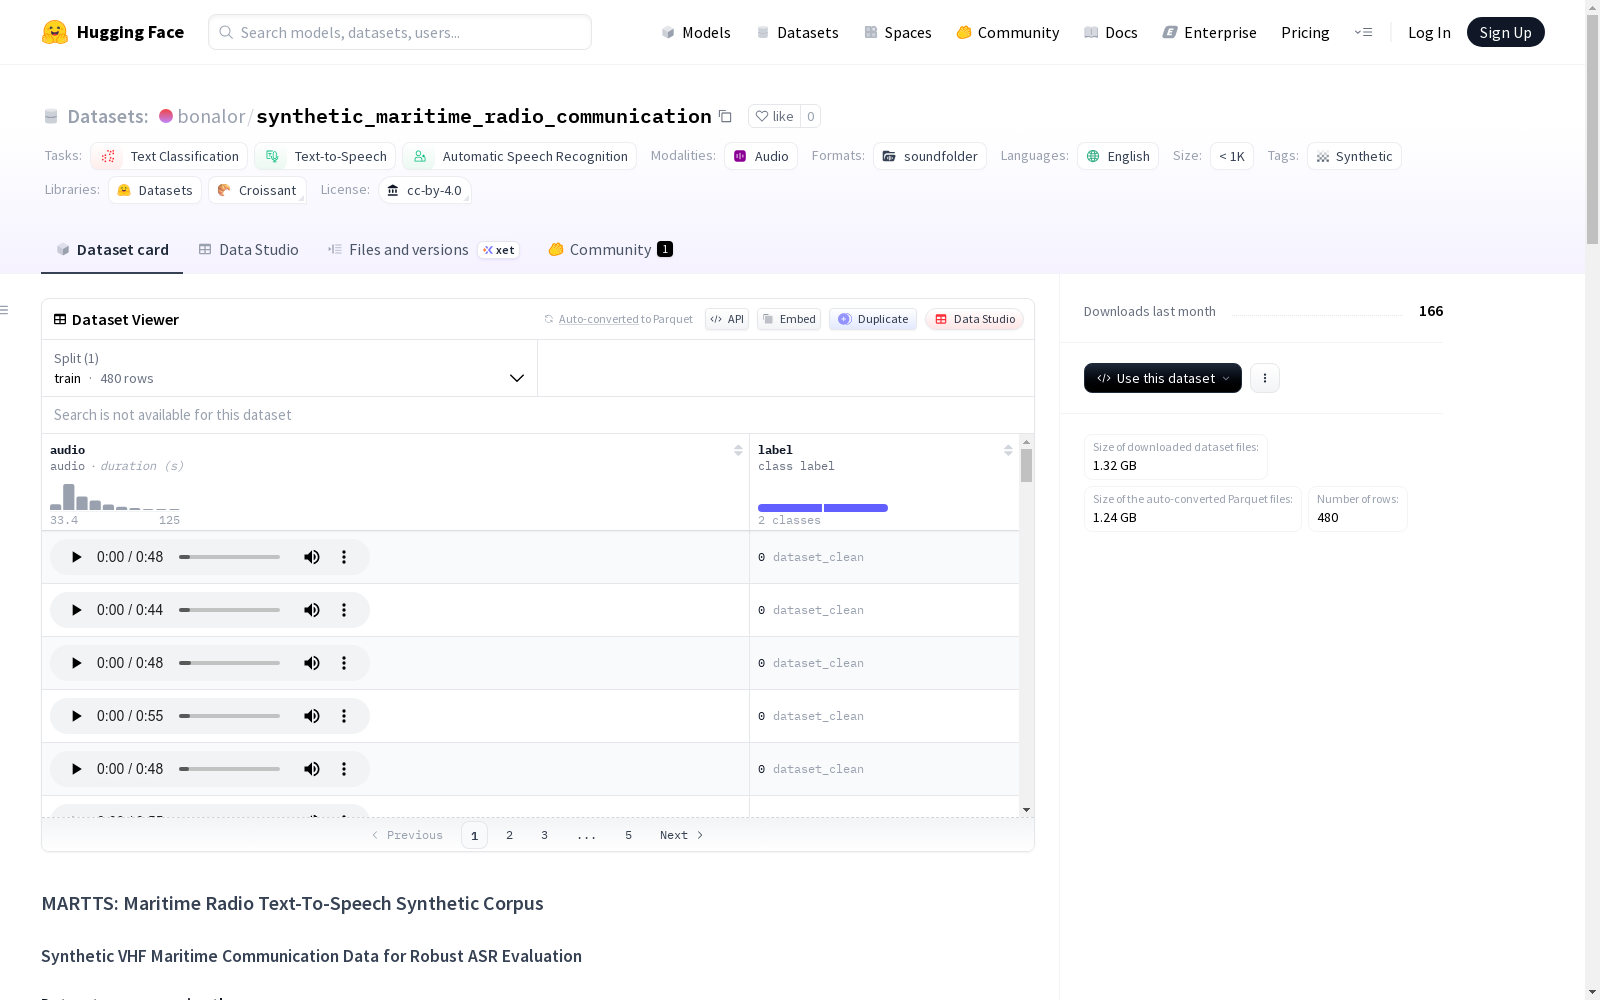Screen dimensions: 1600x1000
Task: Click the bonalor author link
Action: click(211, 116)
